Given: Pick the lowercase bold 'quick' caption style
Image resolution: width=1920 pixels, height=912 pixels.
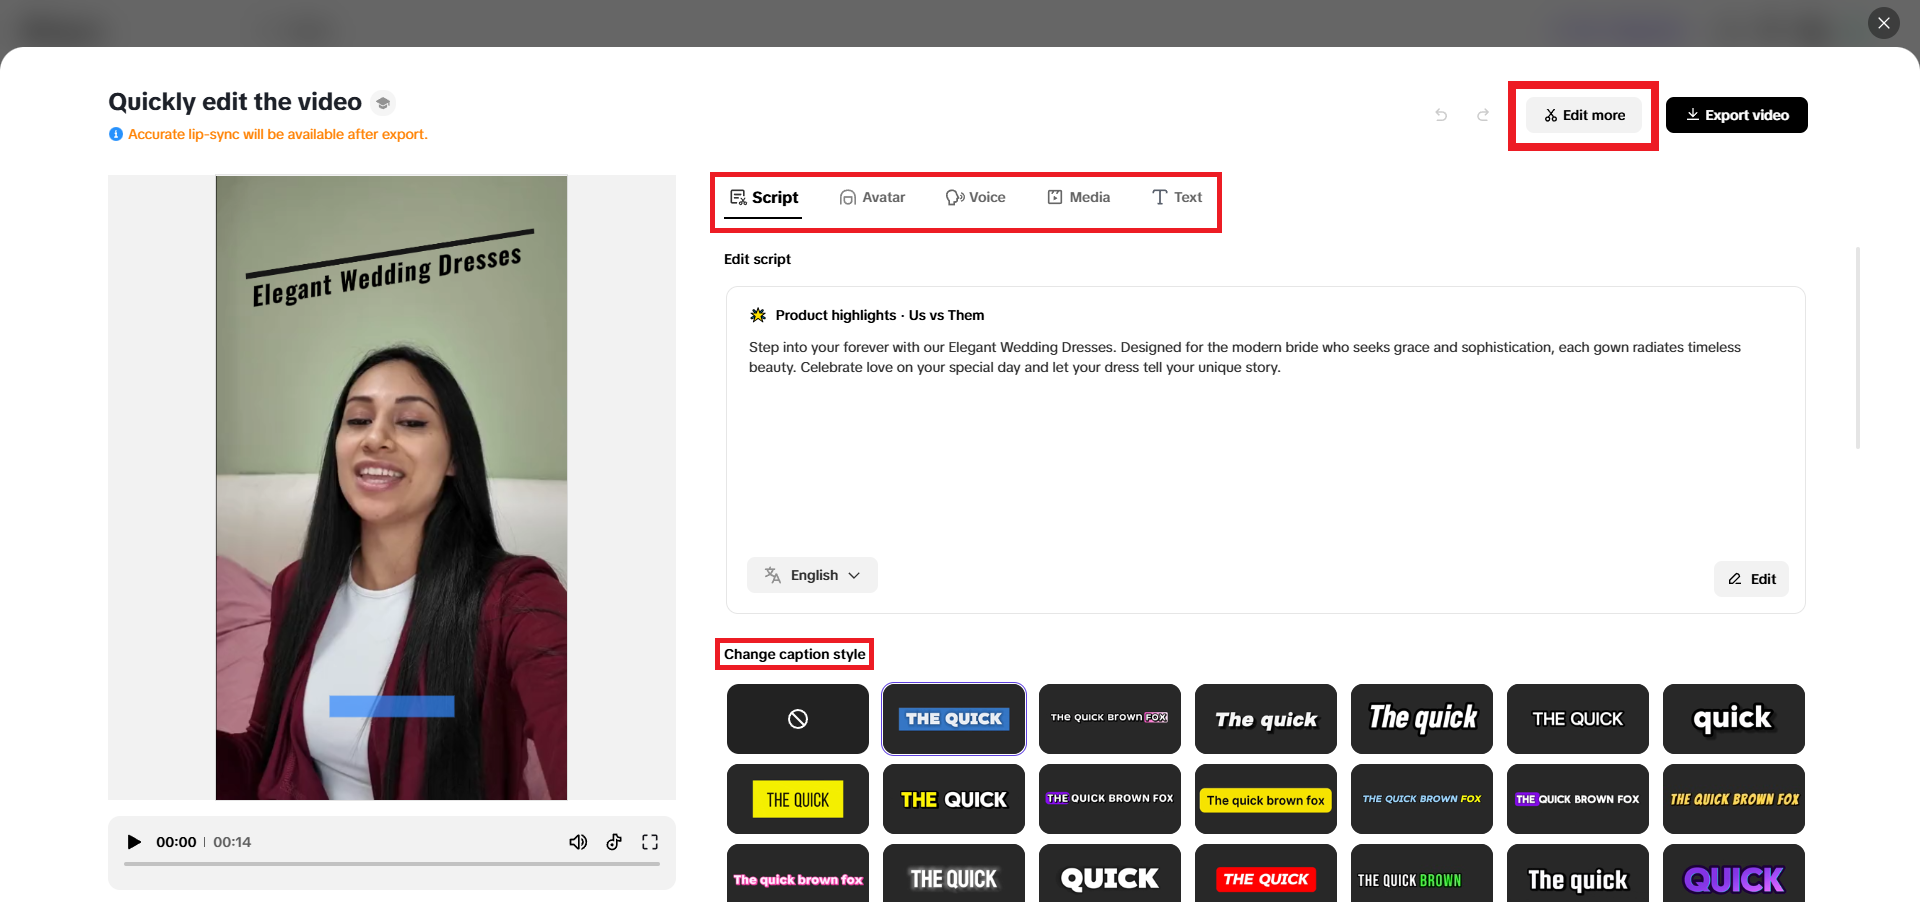Looking at the screenshot, I should pyautogui.click(x=1734, y=719).
